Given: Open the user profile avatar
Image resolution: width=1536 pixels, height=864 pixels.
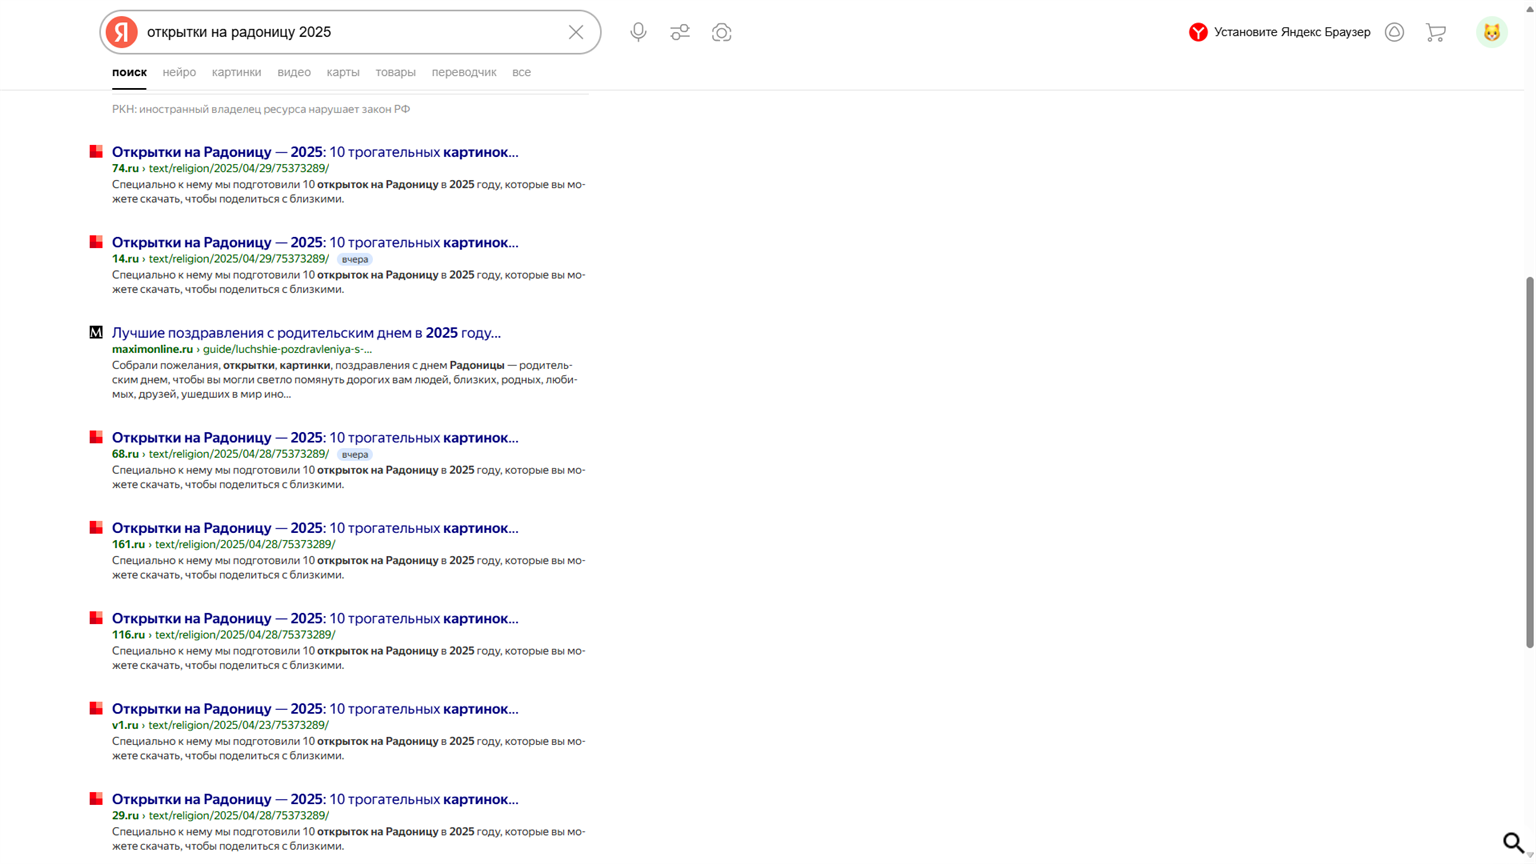Looking at the screenshot, I should pyautogui.click(x=1491, y=32).
